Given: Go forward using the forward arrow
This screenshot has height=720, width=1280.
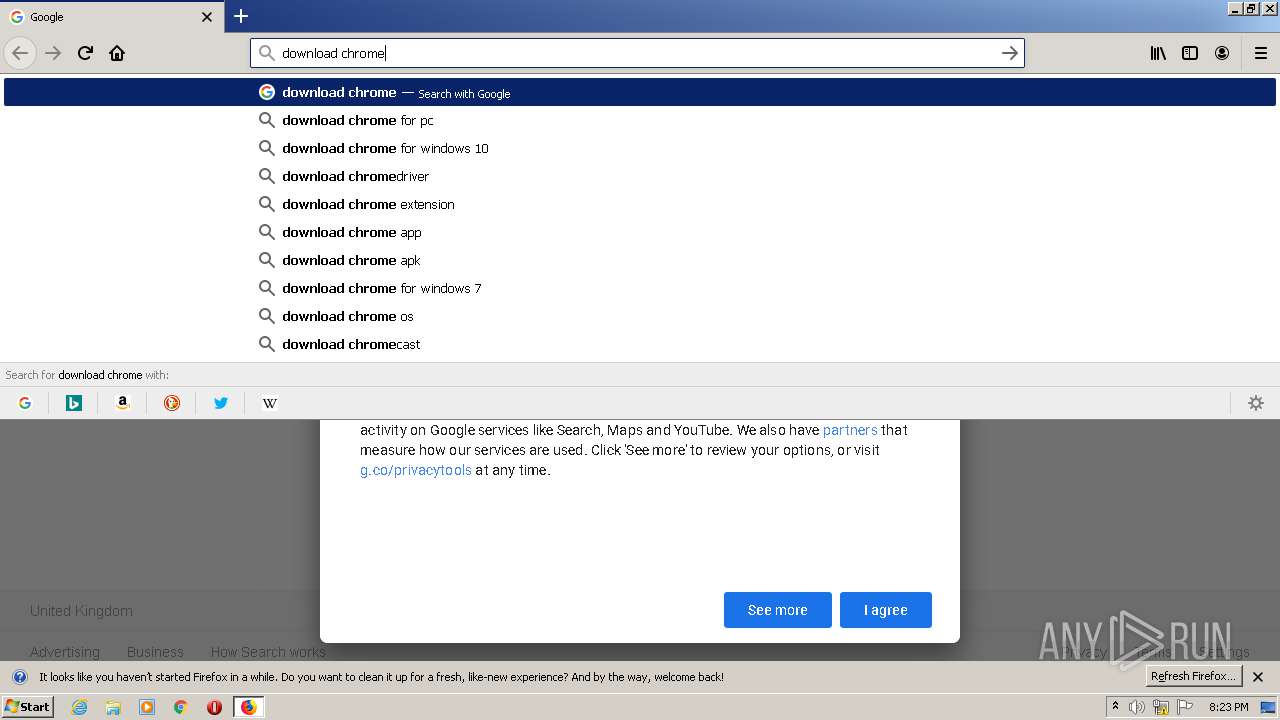Looking at the screenshot, I should click(x=53, y=53).
